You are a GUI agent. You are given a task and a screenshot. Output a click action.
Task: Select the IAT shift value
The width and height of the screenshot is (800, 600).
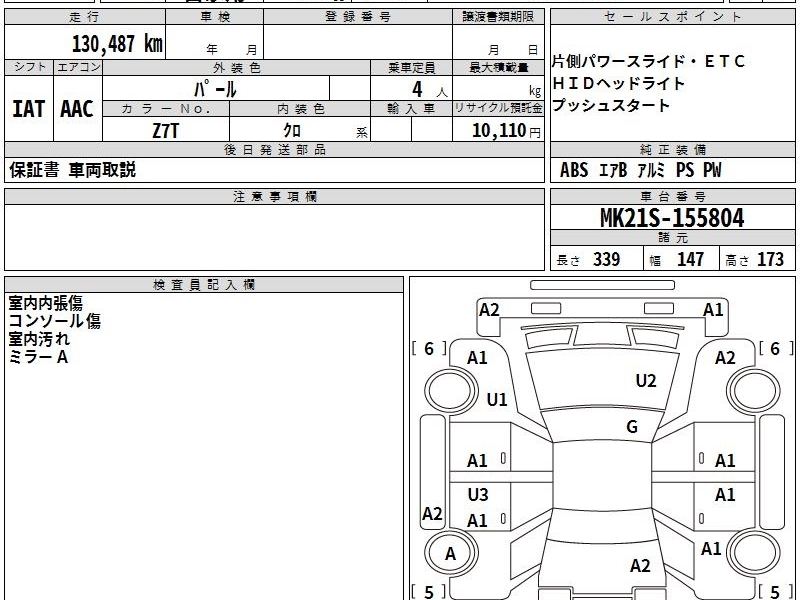click(29, 109)
